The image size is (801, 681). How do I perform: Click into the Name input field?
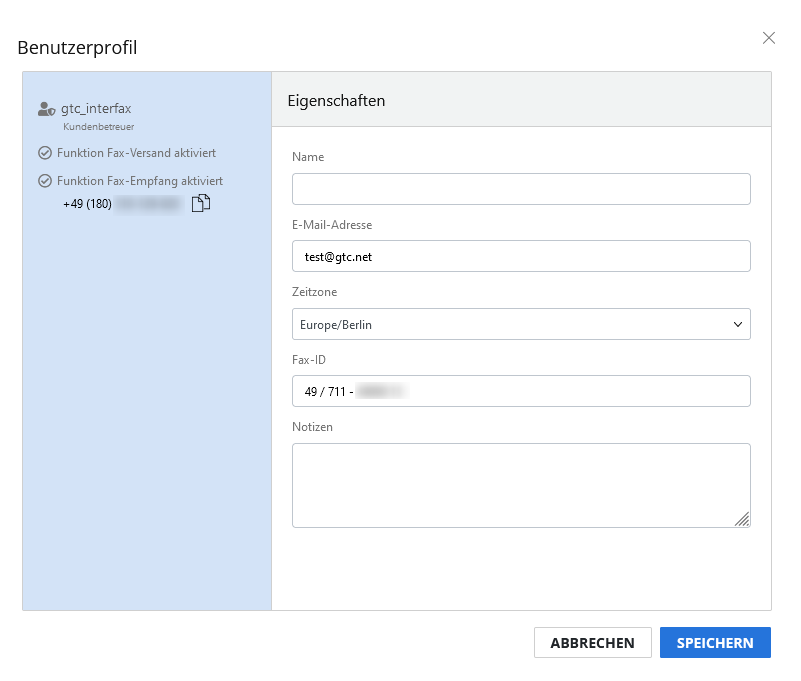click(x=521, y=189)
